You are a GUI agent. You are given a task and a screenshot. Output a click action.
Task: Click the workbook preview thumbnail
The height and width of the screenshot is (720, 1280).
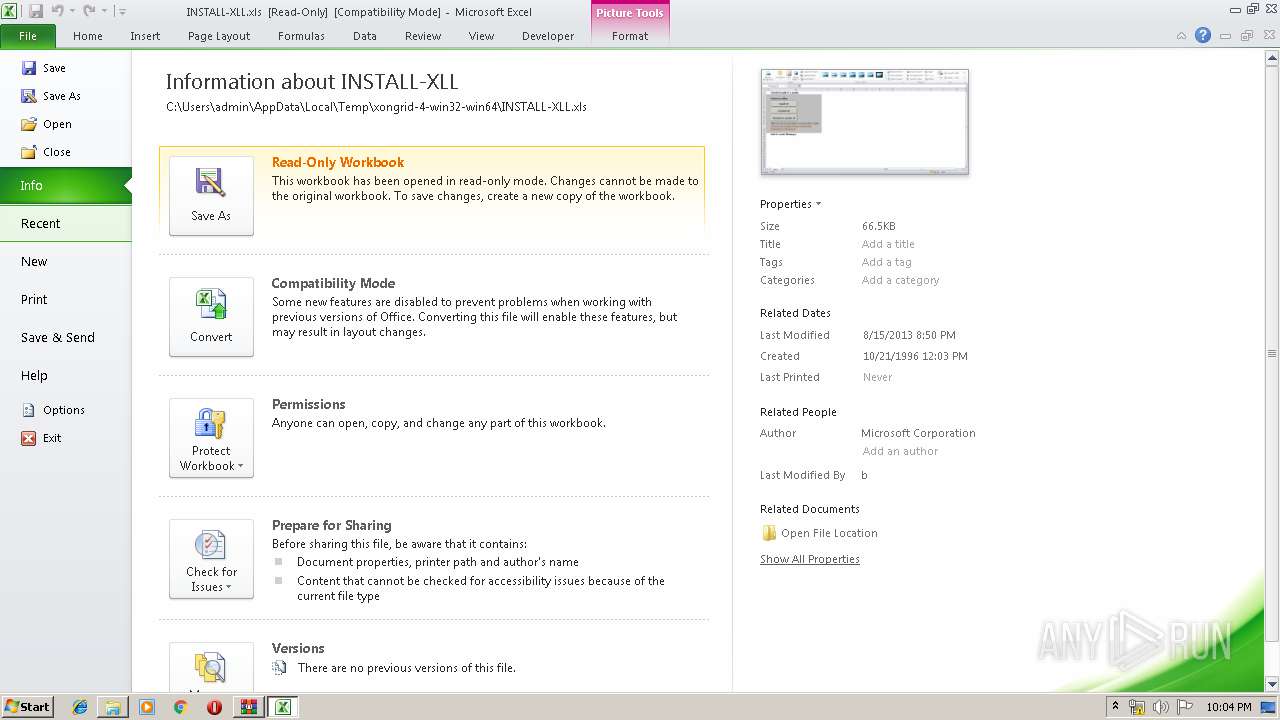pyautogui.click(x=865, y=121)
